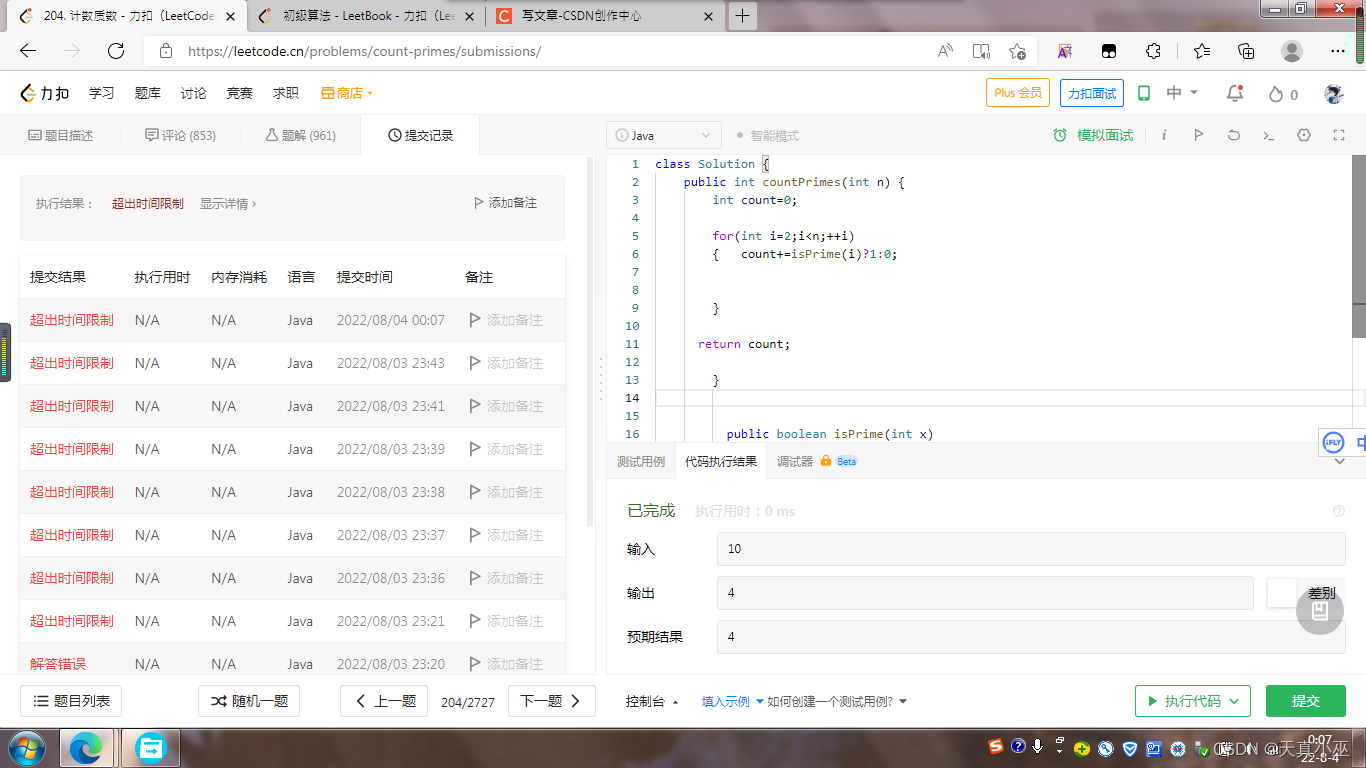This screenshot has width=1366, height=768.
Task: Click the flag icon in the editor toolbar
Action: pos(1198,135)
